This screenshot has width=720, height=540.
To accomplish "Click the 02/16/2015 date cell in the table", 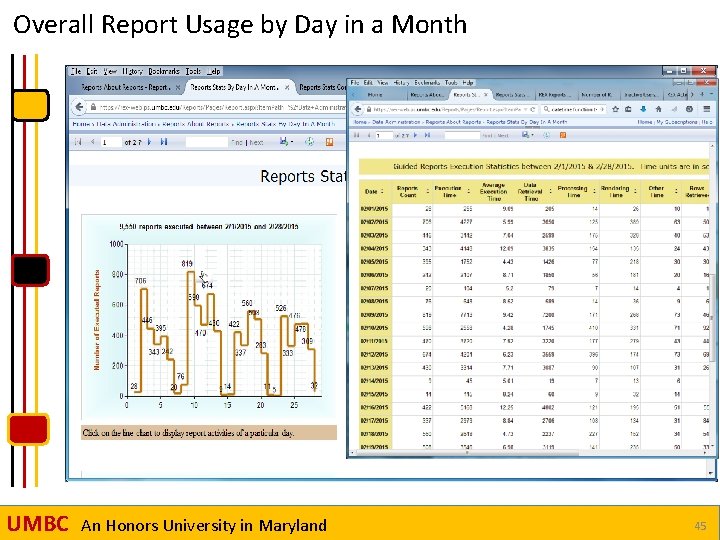I will point(375,407).
